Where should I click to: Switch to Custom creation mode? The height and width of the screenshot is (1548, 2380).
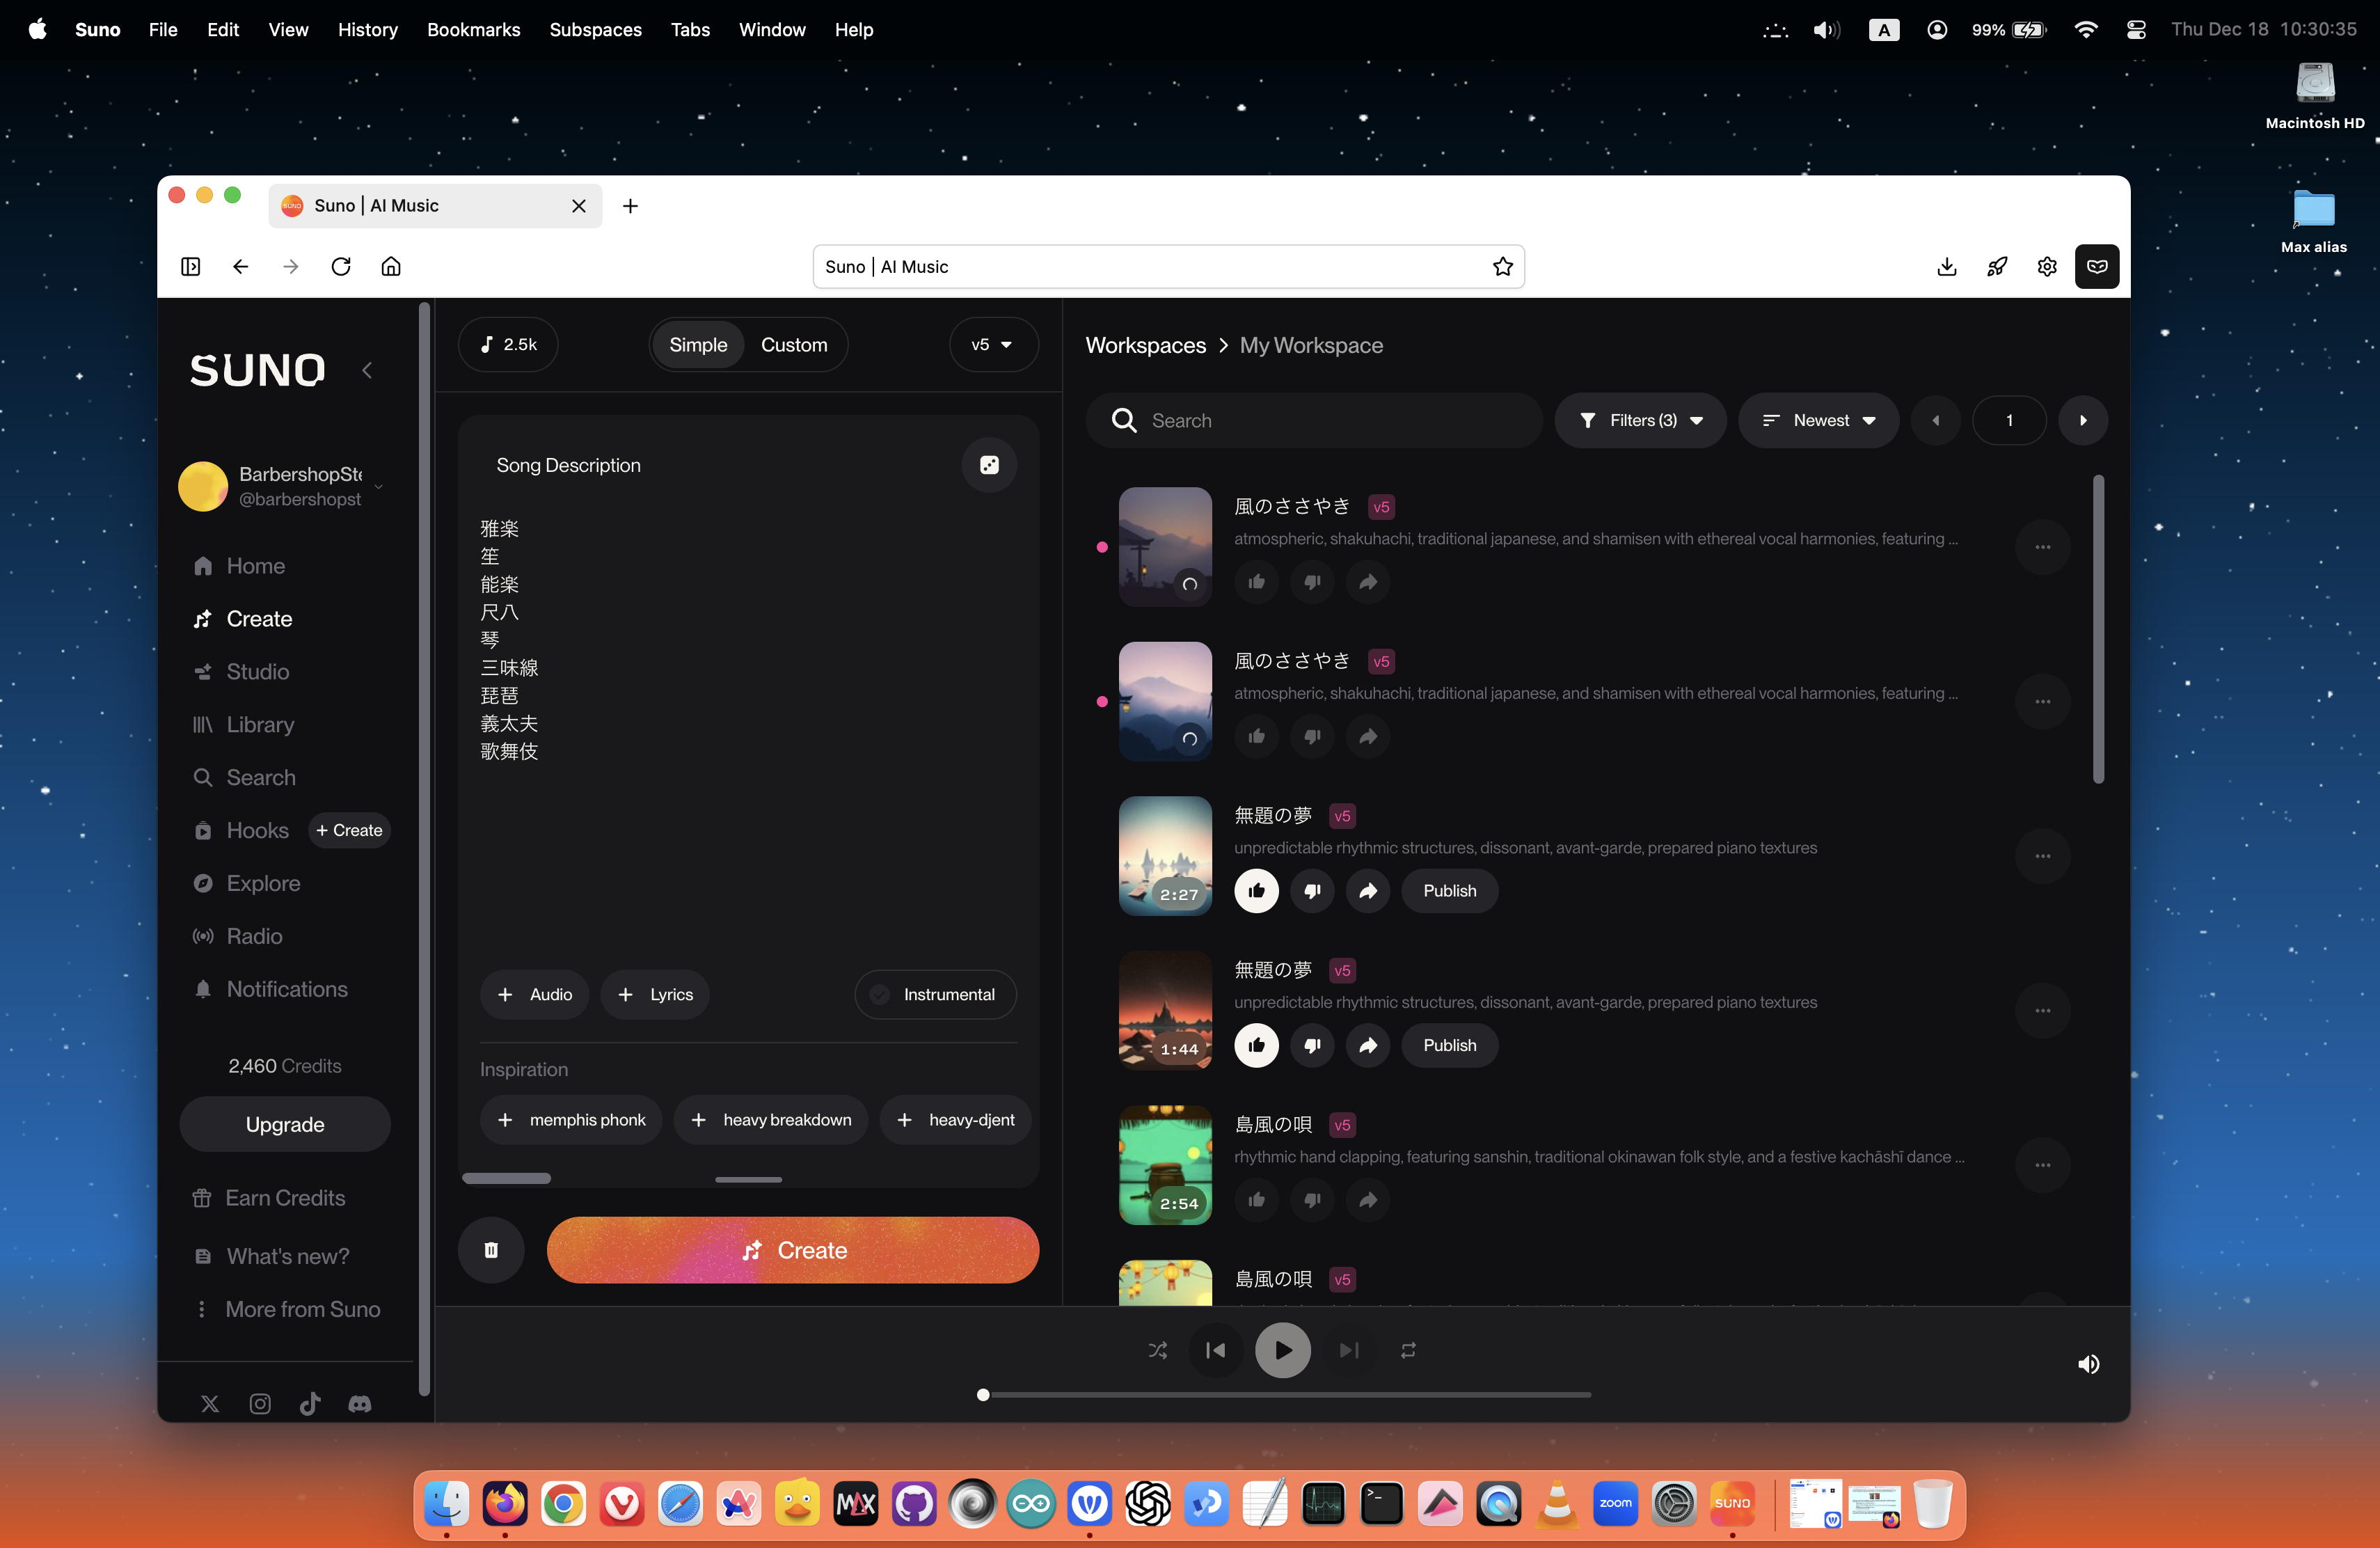pos(793,345)
